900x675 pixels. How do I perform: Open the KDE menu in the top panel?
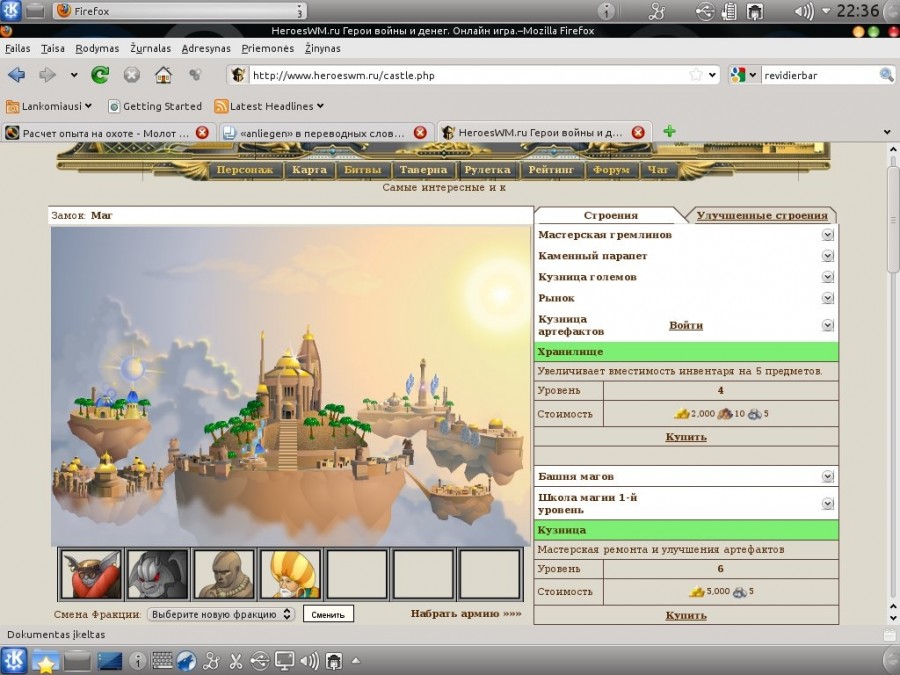tap(10, 11)
